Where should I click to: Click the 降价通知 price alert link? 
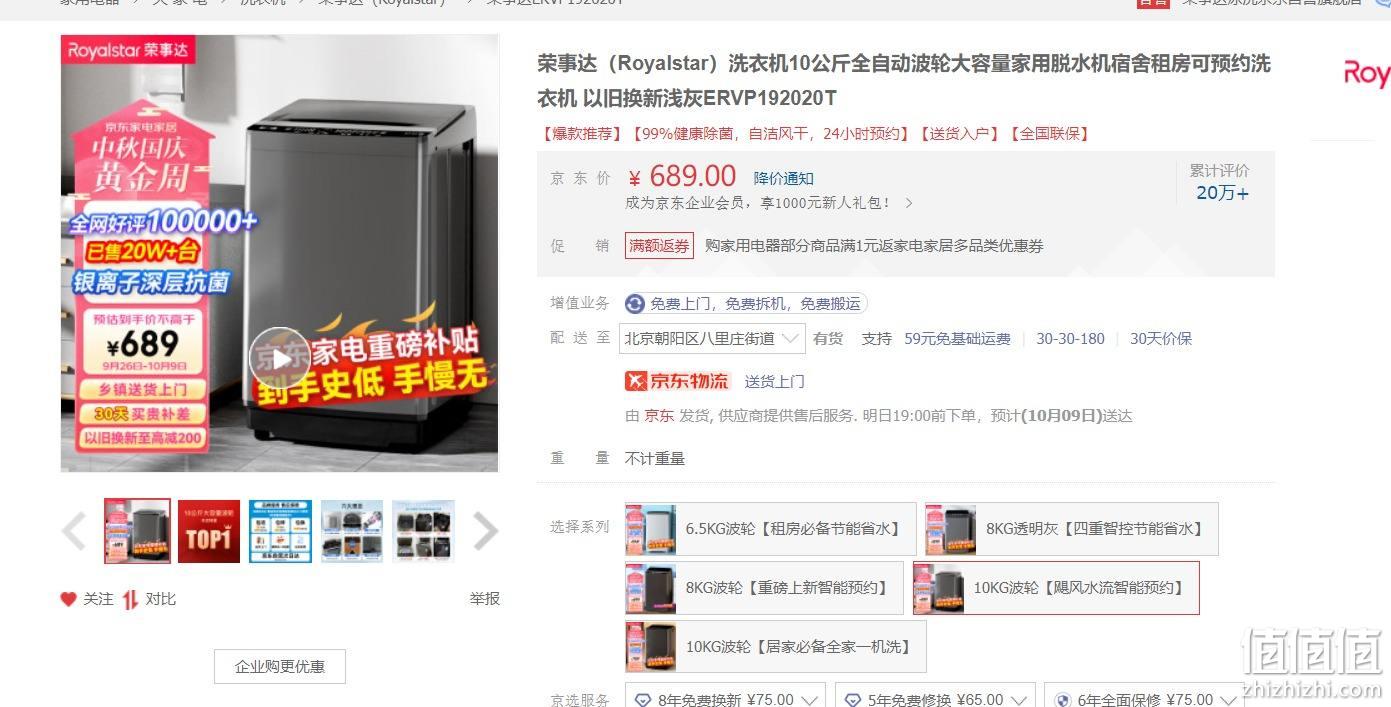(783, 179)
